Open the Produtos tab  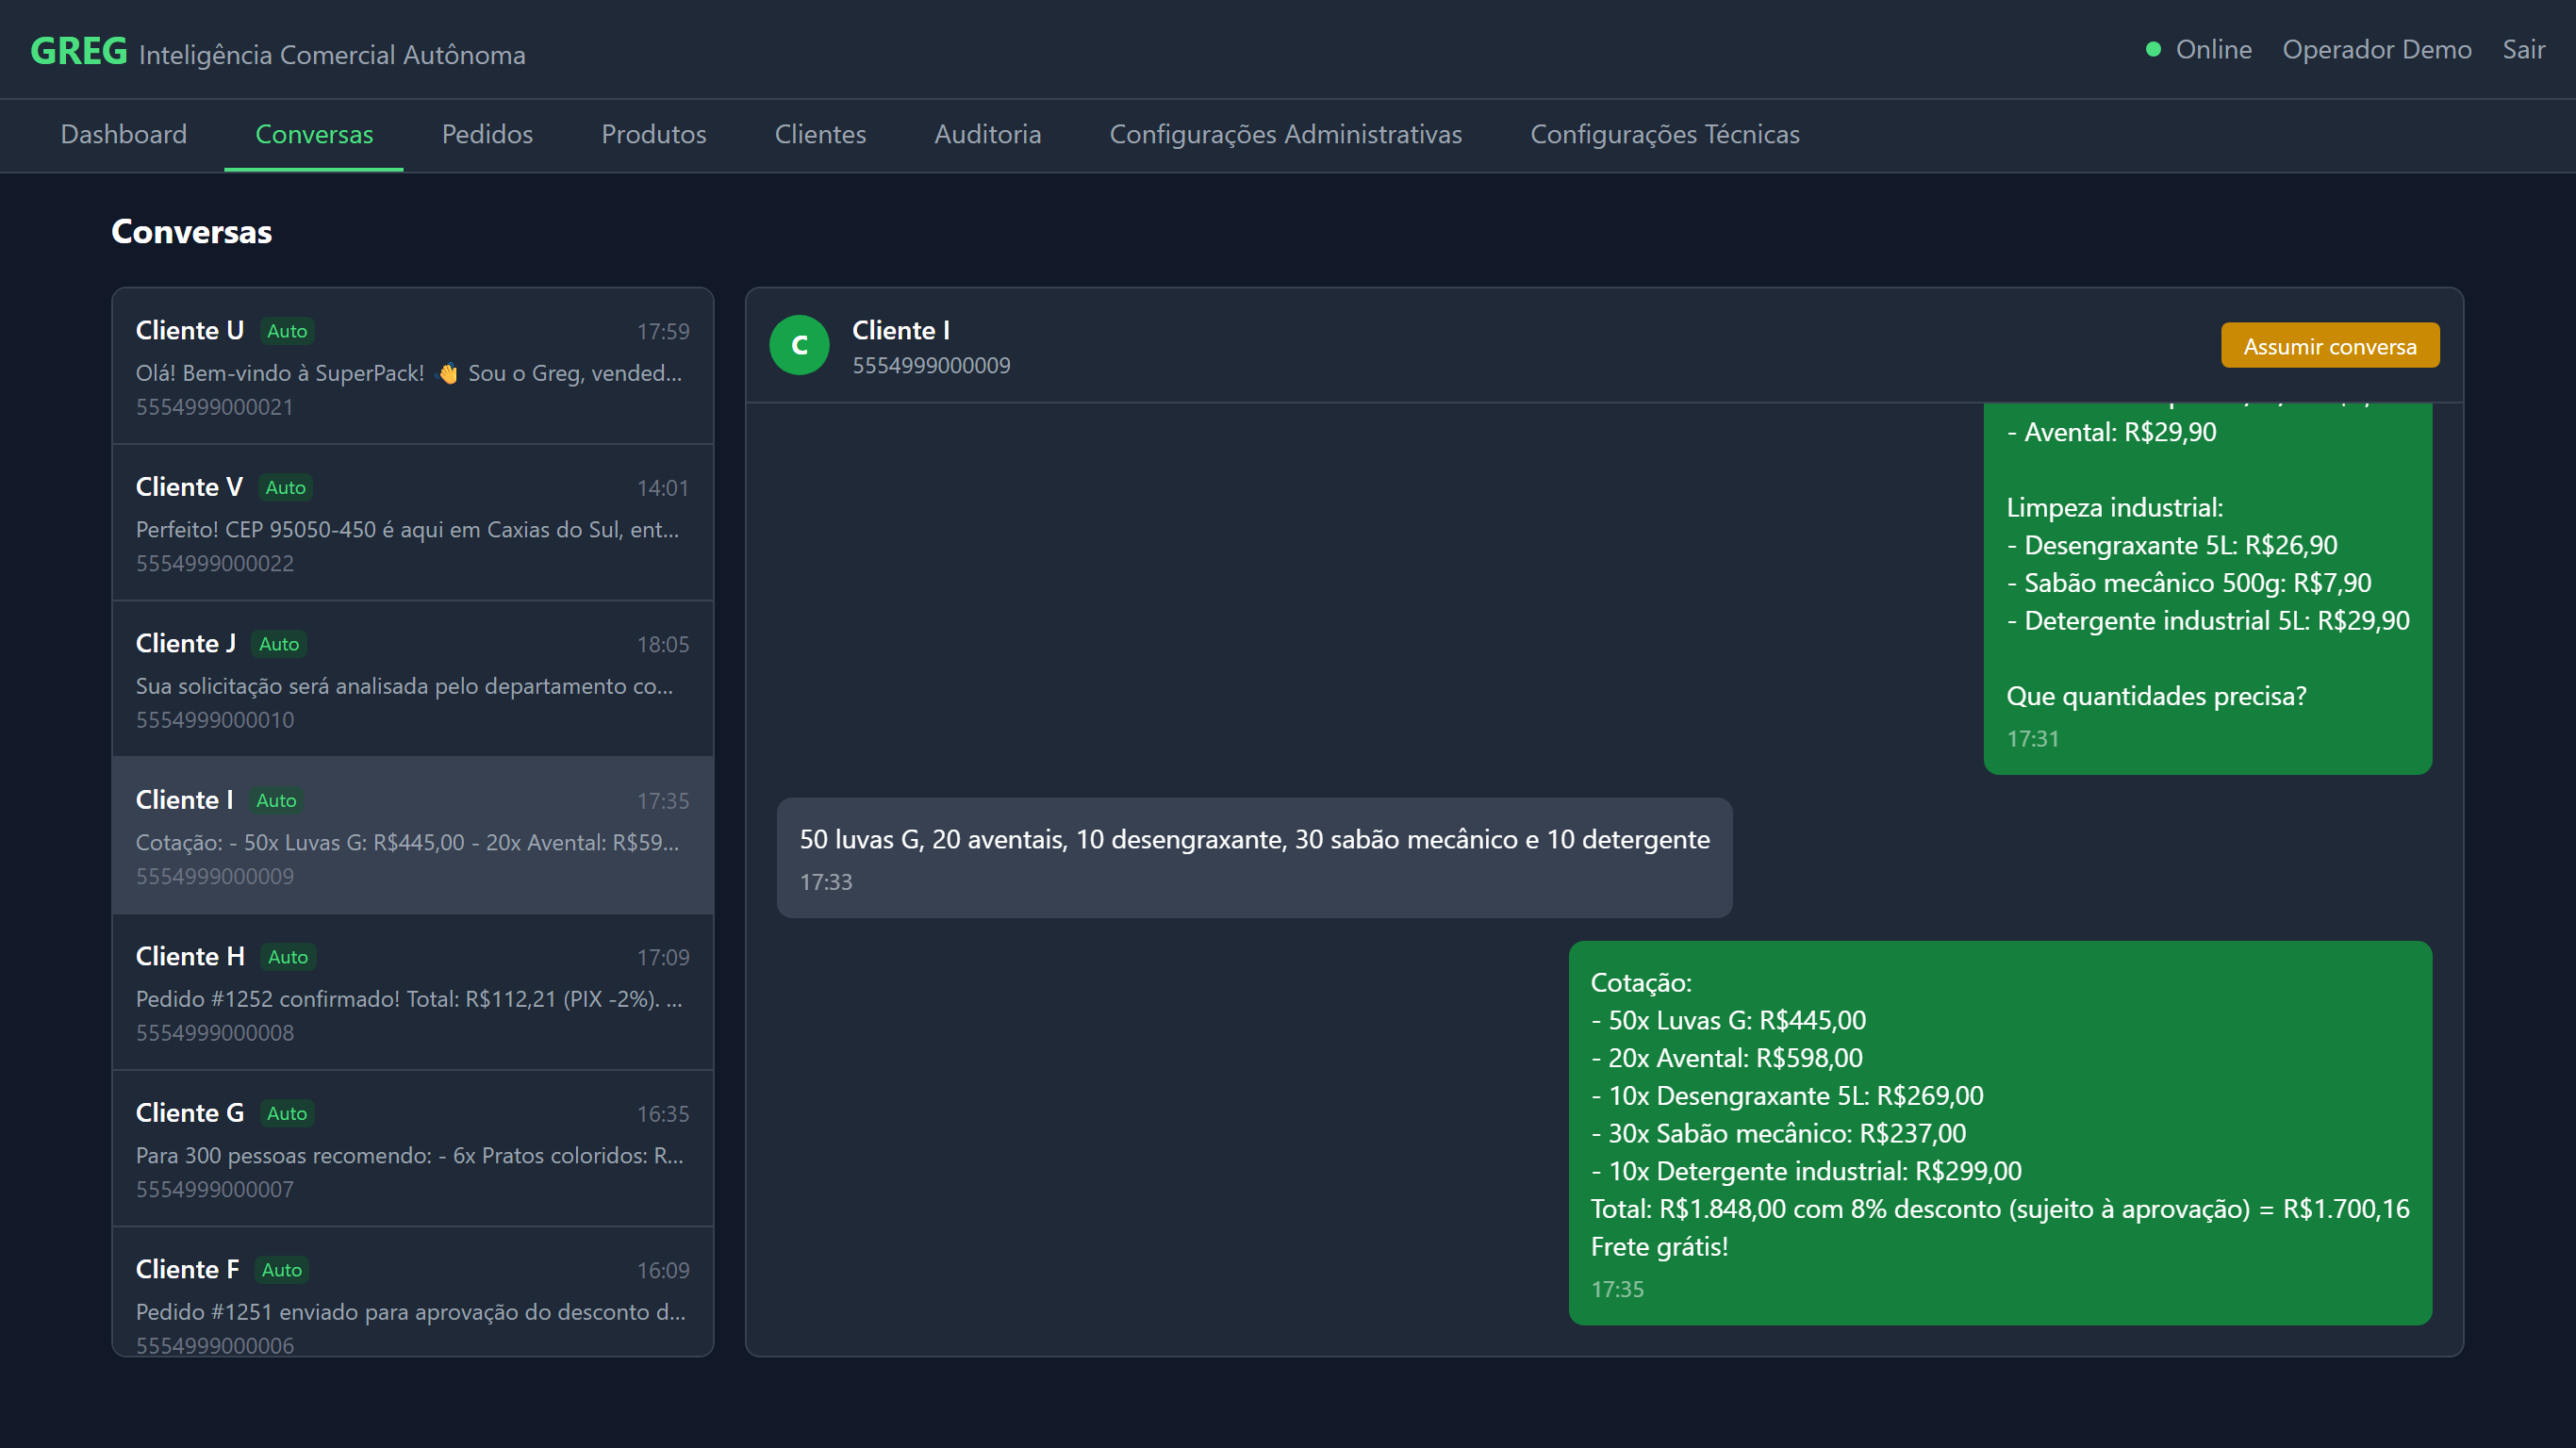click(x=653, y=134)
